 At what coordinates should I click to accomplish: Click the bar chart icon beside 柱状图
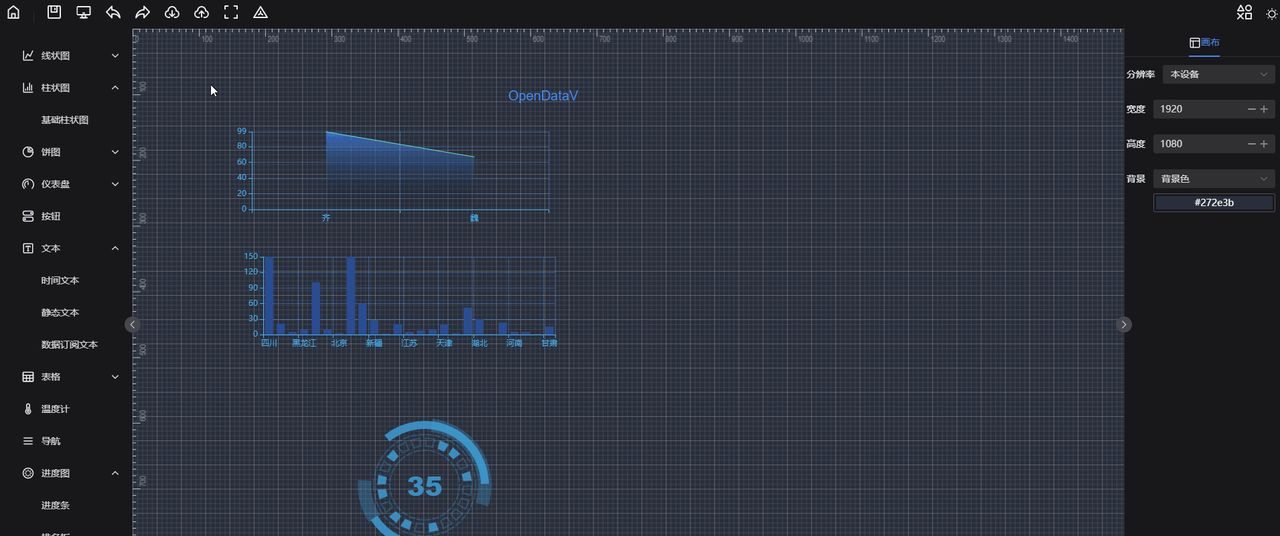point(28,88)
